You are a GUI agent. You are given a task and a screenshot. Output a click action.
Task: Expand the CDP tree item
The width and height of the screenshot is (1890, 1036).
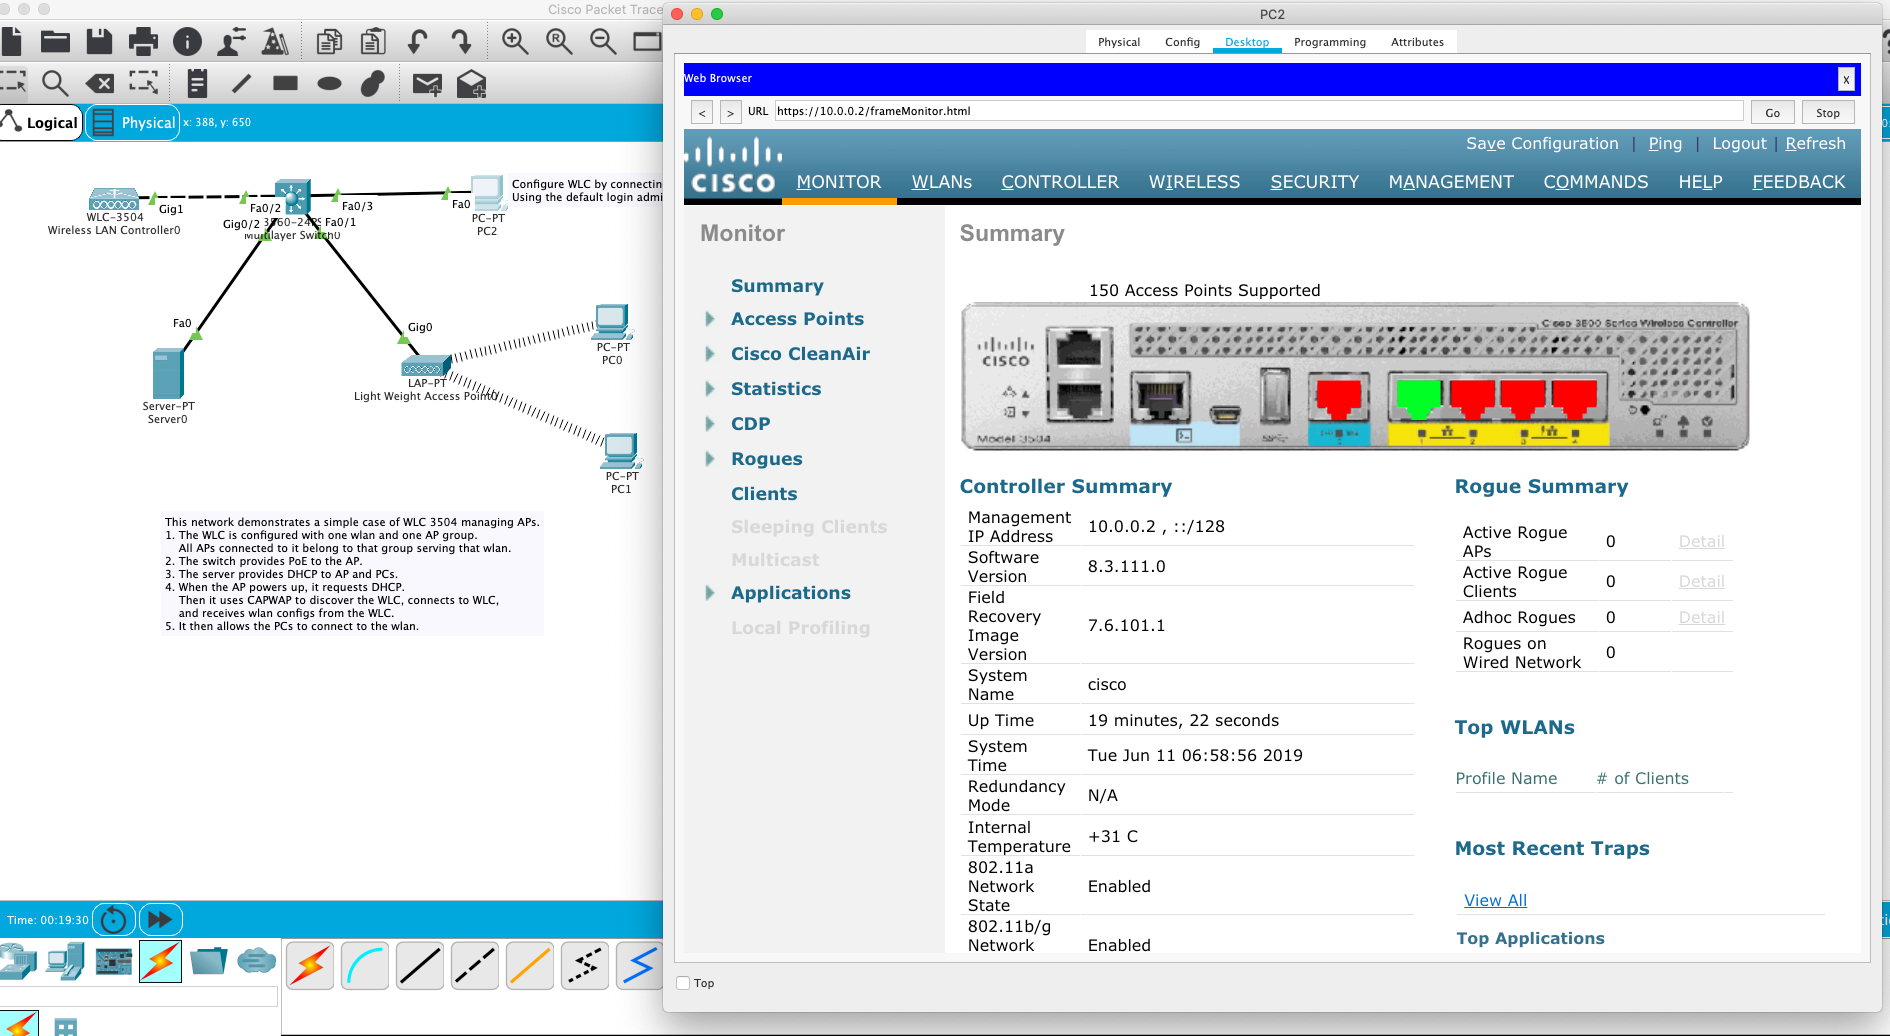coord(710,424)
